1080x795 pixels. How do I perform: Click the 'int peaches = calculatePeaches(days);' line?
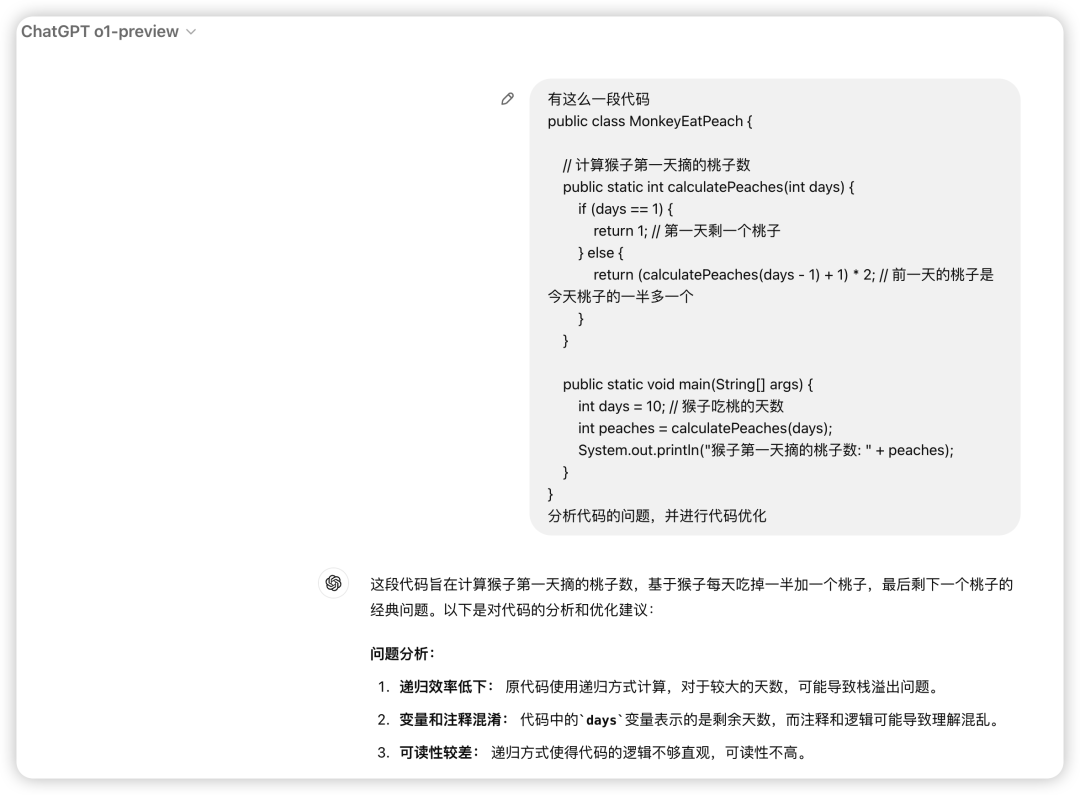704,428
